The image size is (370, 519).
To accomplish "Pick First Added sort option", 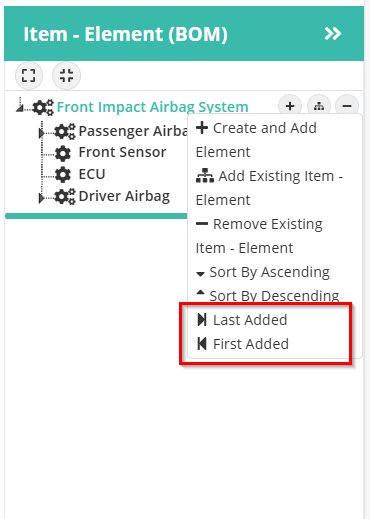I will [x=243, y=344].
